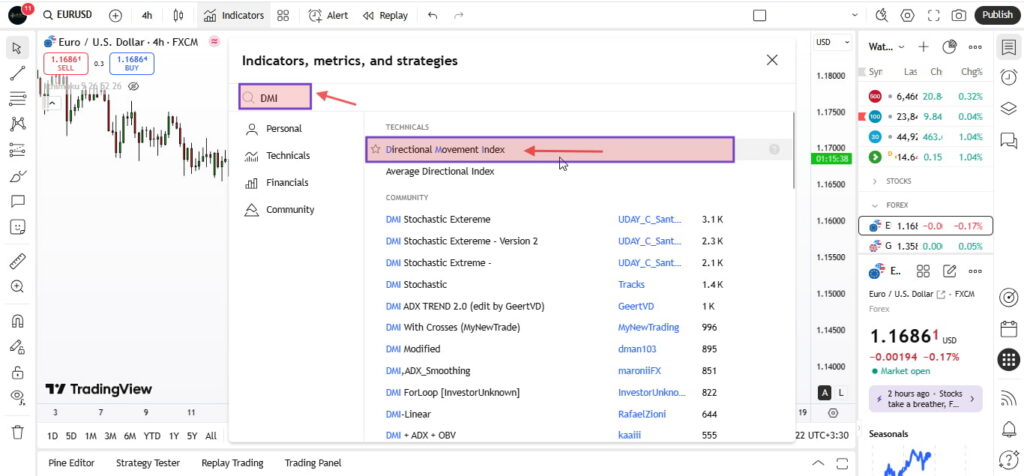
Task: Open the Trading Panel tab
Action: (x=313, y=463)
